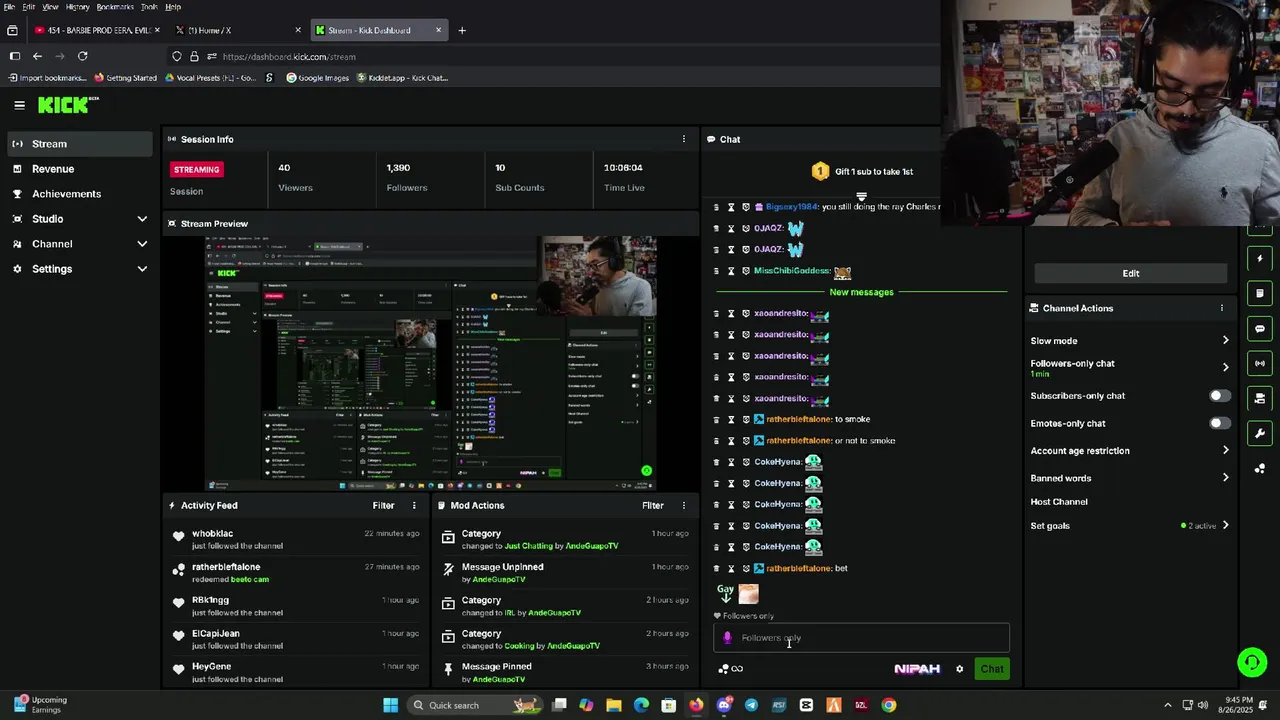Click the three-dots cluster icon in right sidebar
Image resolution: width=1280 pixels, height=720 pixels.
(1260, 468)
